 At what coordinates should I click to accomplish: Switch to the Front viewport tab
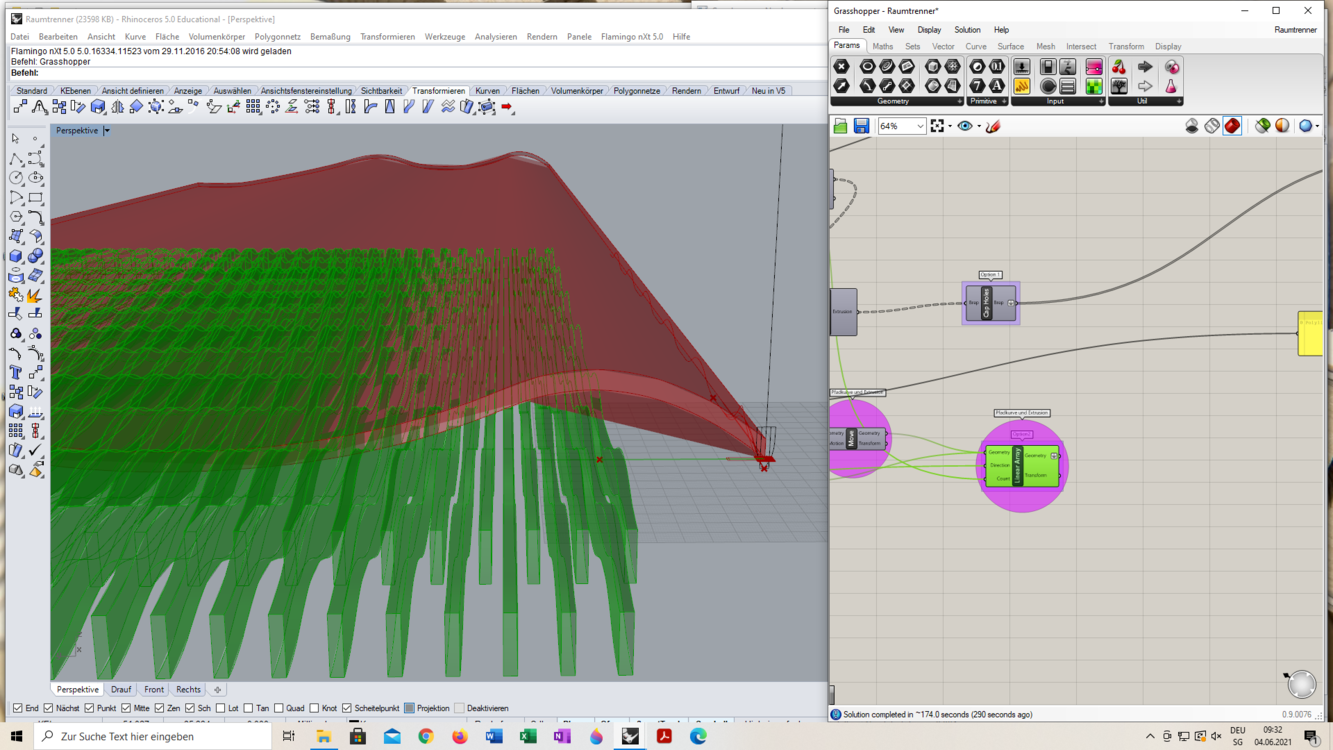pyautogui.click(x=153, y=689)
